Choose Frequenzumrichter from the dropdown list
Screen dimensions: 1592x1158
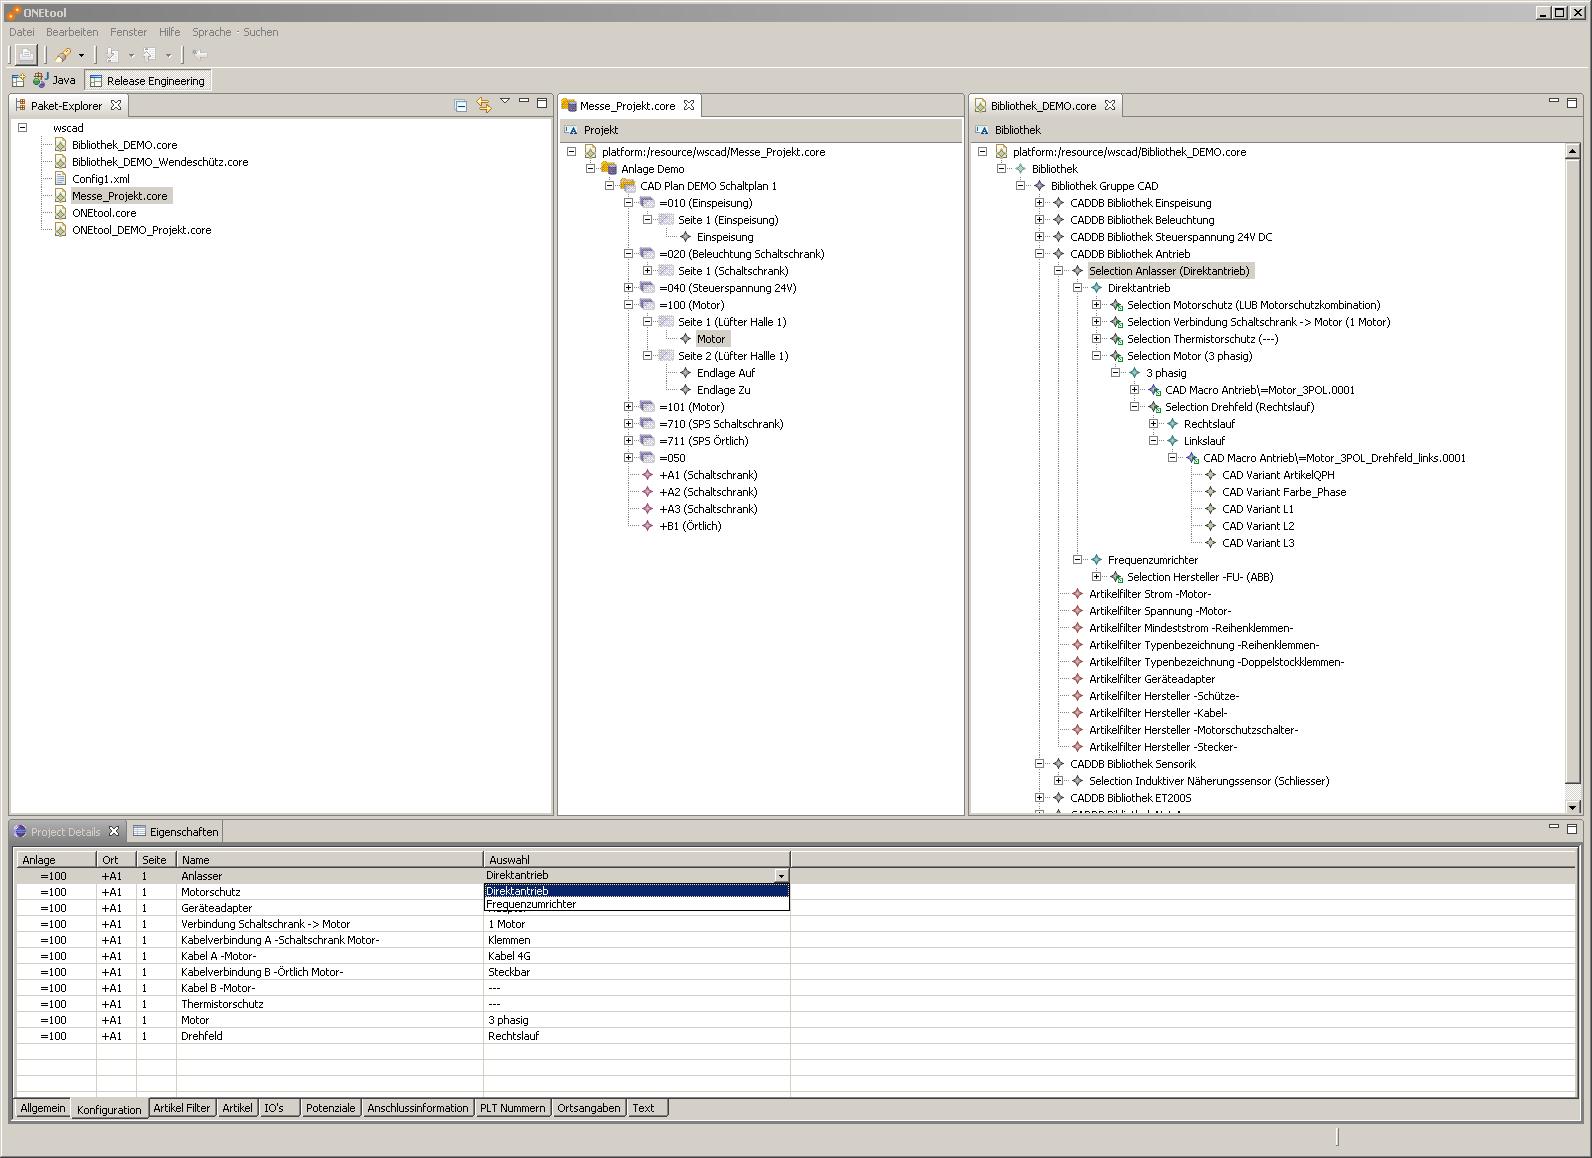(531, 904)
